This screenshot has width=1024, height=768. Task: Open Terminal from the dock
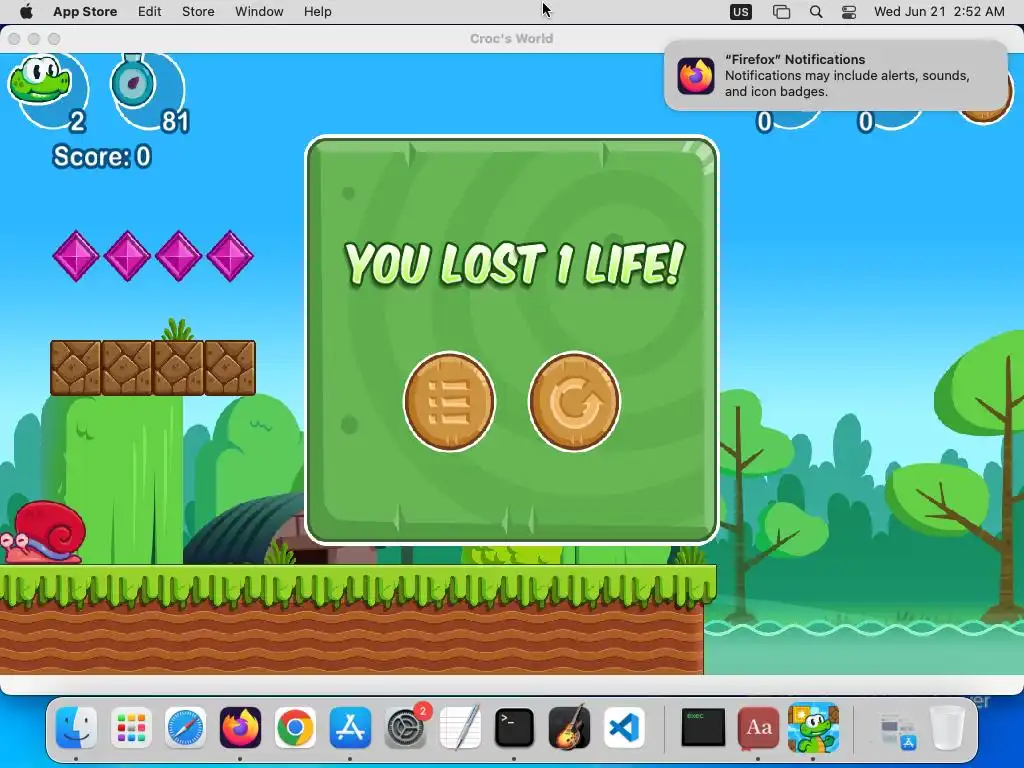click(514, 728)
